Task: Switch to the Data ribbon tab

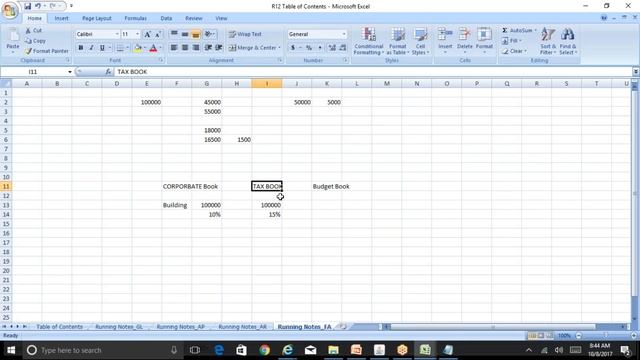Action: point(166,18)
